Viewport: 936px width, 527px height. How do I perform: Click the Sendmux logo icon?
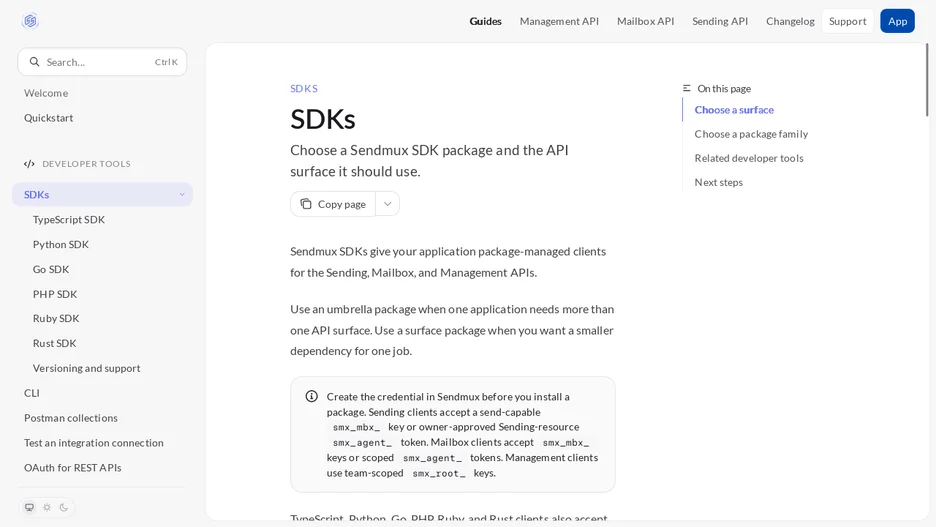coord(30,21)
